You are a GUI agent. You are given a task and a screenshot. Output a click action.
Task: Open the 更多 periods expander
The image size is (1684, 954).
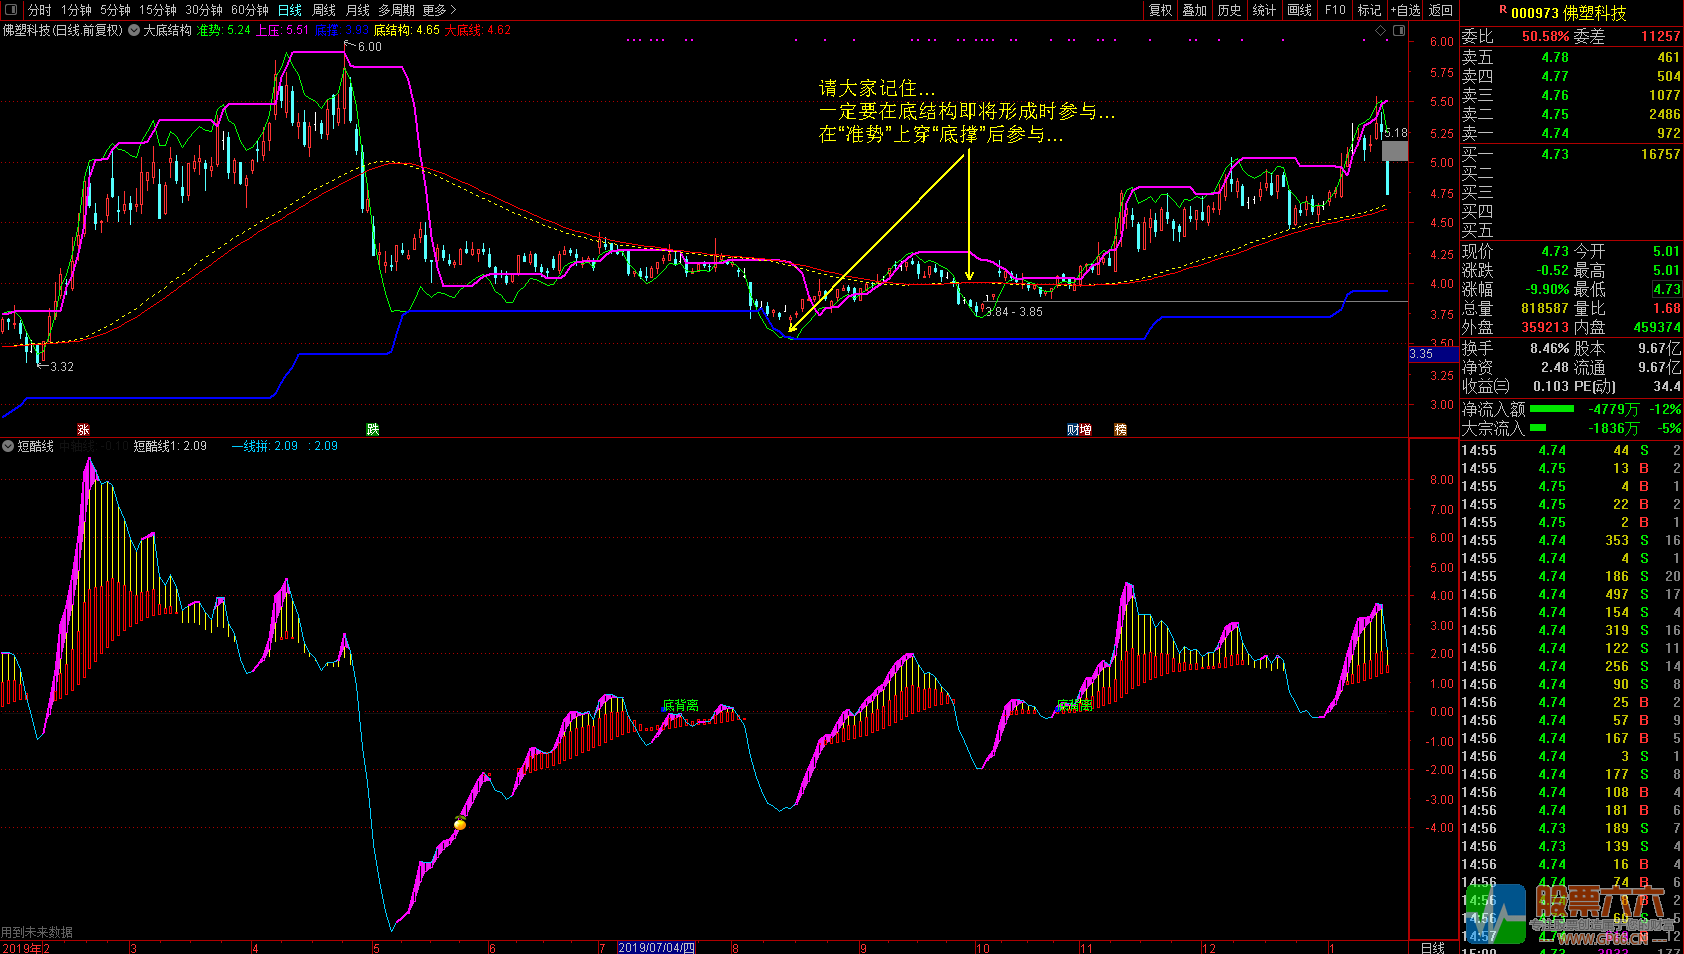(x=439, y=10)
